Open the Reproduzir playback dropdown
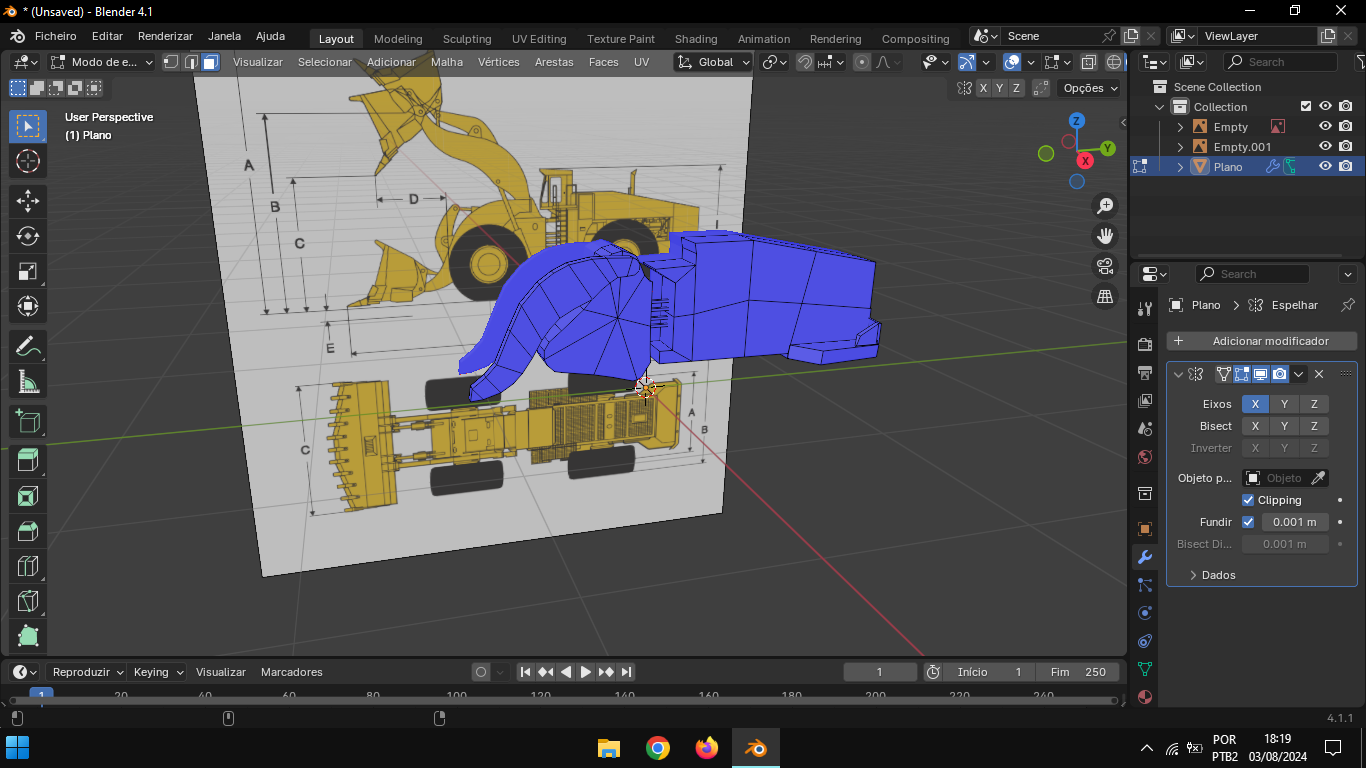Image resolution: width=1366 pixels, height=768 pixels. (x=87, y=672)
